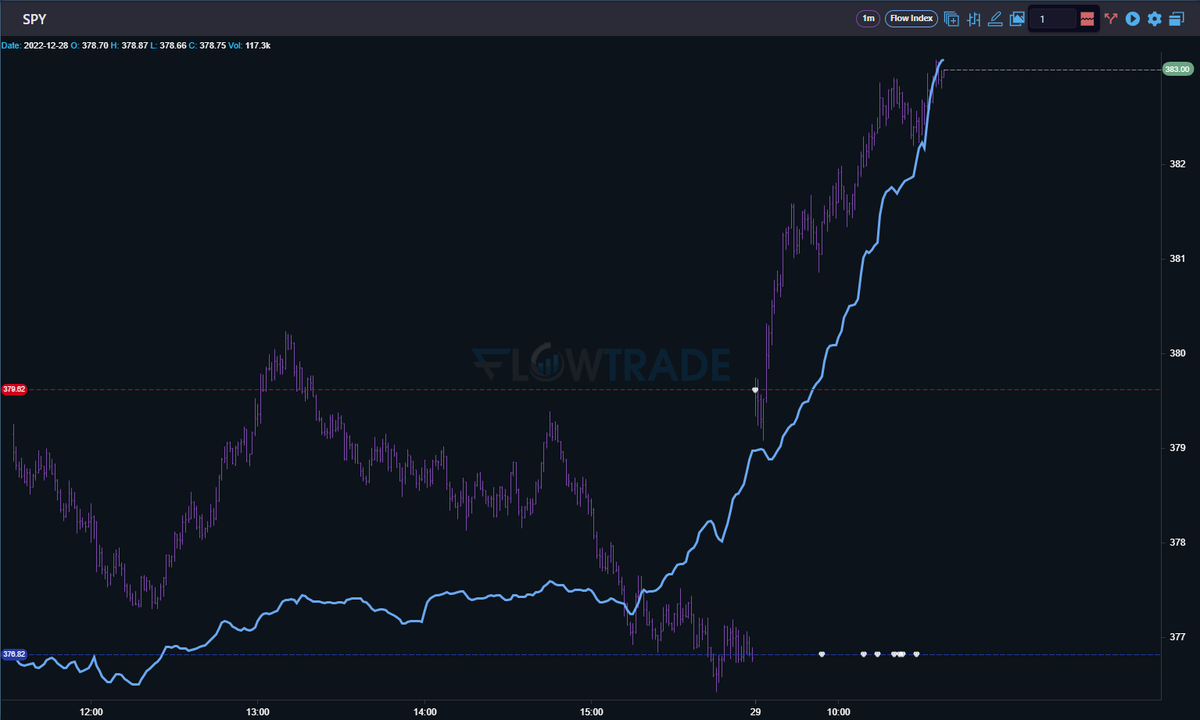The image size is (1200, 720).
Task: Start the chart replay play button
Action: point(1132,18)
